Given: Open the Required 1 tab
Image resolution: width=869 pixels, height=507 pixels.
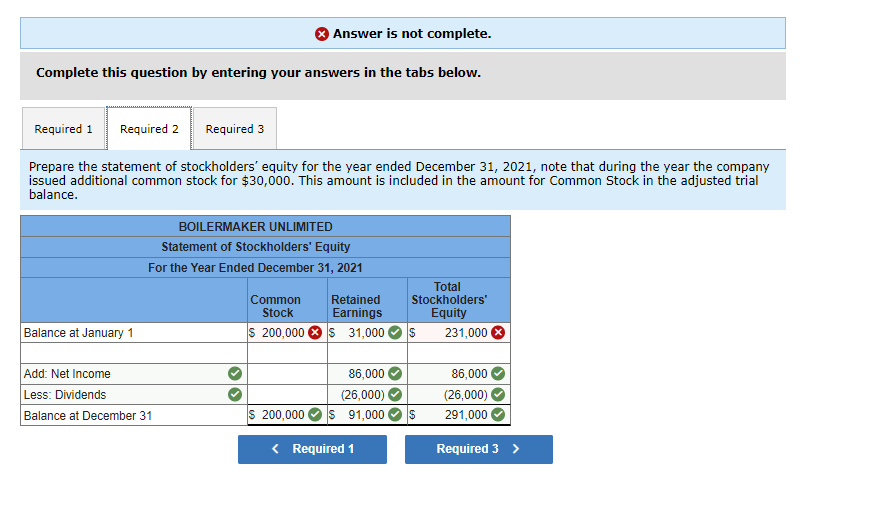Looking at the screenshot, I should (x=64, y=129).
